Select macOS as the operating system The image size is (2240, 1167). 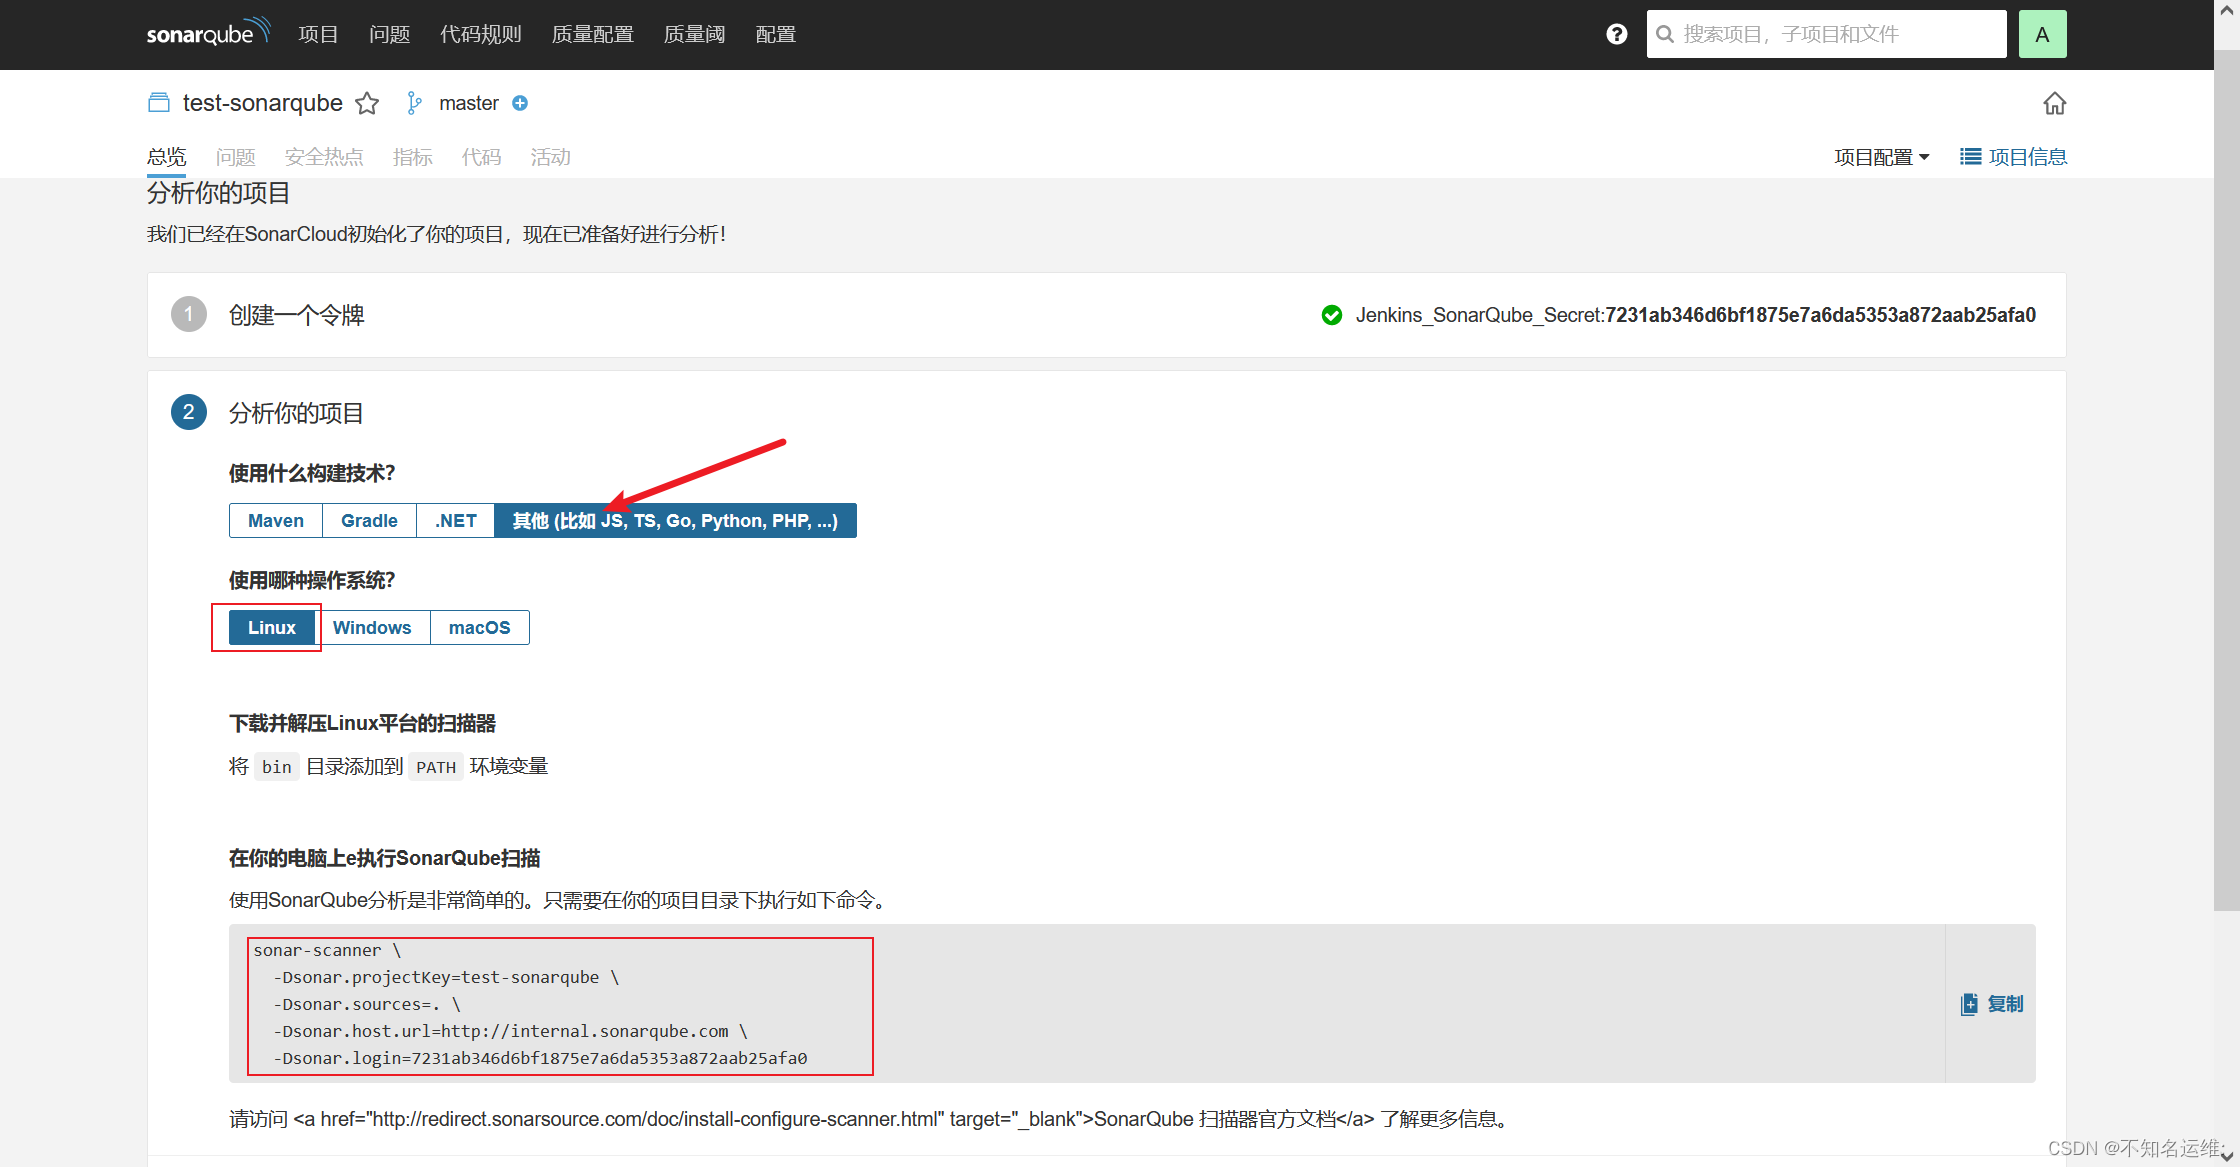(x=479, y=627)
